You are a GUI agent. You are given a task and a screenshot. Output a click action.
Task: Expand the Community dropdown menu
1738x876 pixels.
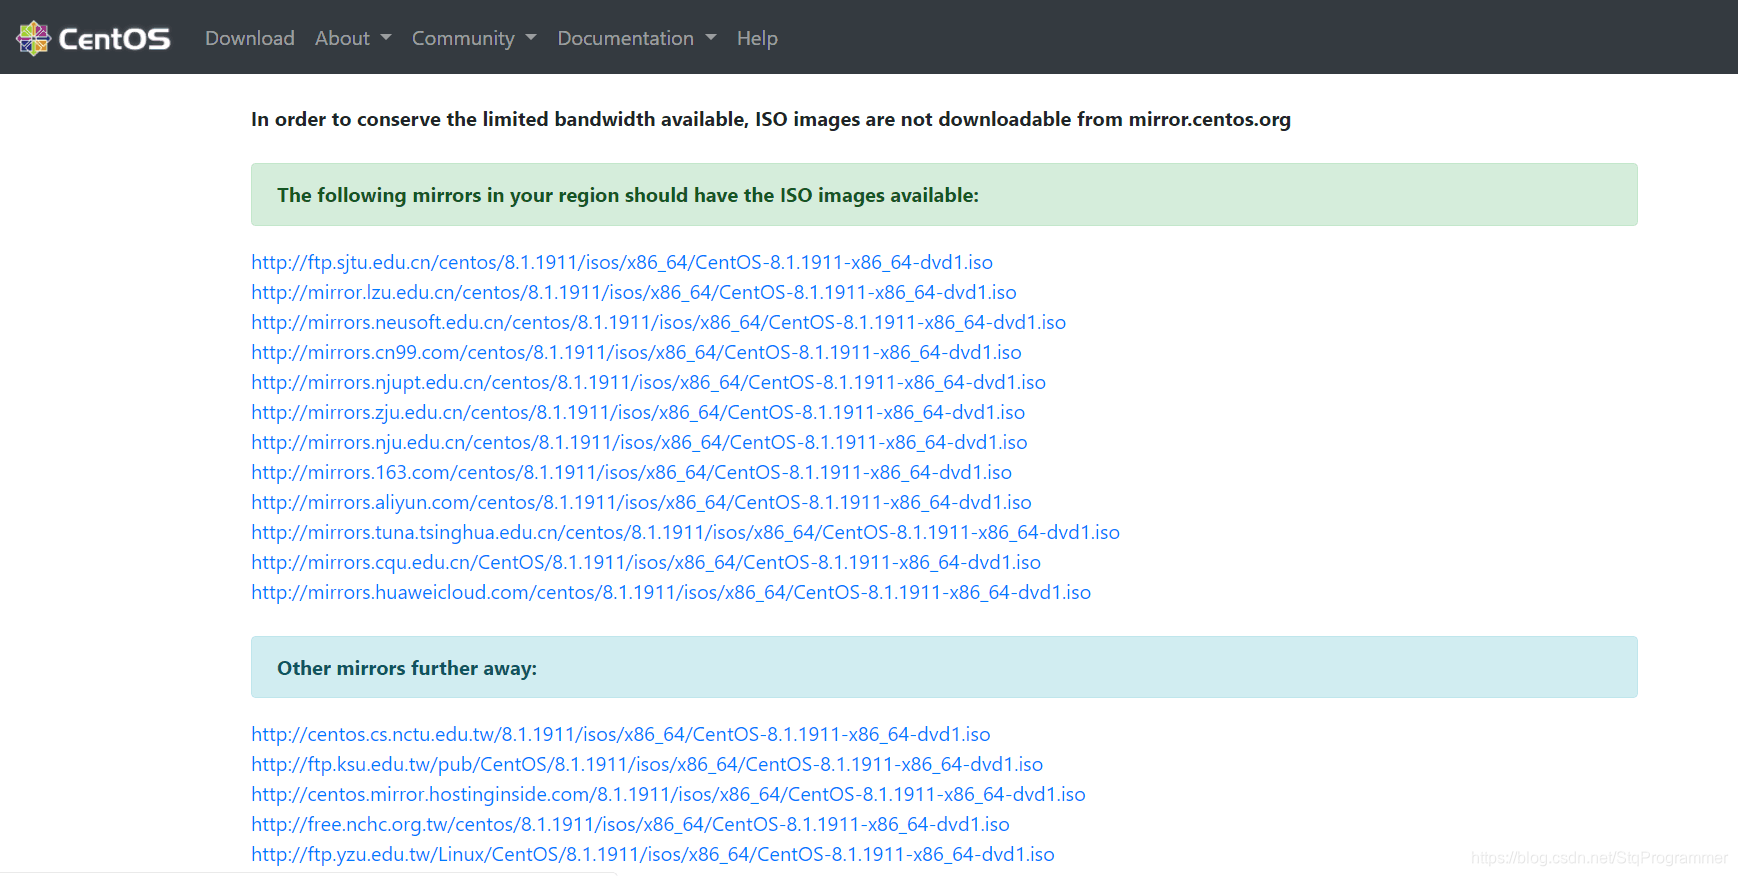474,38
